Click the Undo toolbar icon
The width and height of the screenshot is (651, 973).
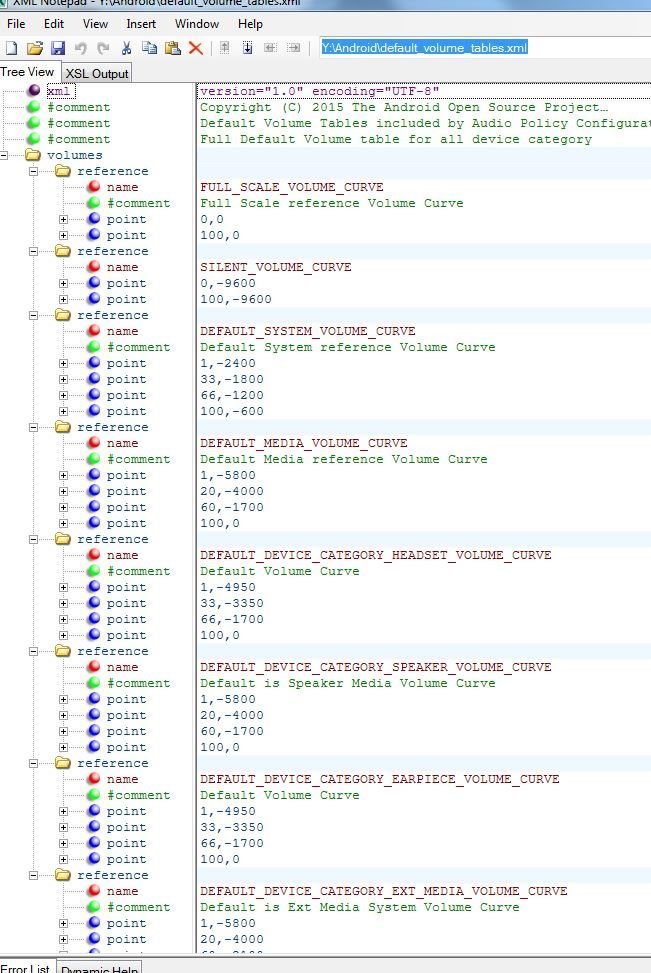(x=81, y=48)
